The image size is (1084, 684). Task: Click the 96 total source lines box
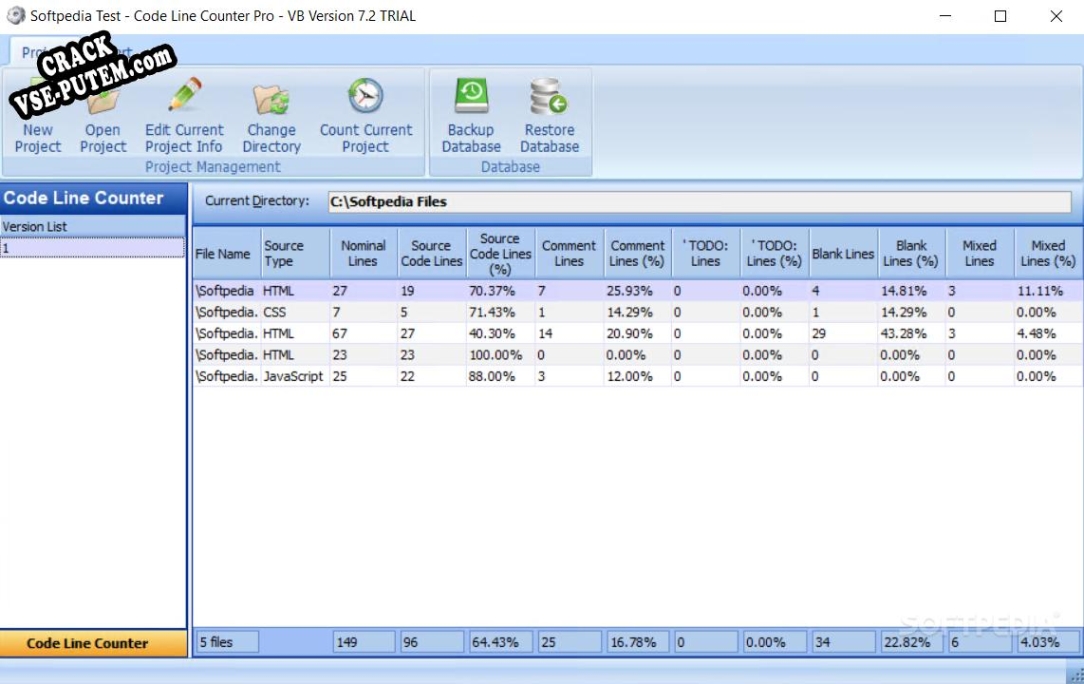432,642
